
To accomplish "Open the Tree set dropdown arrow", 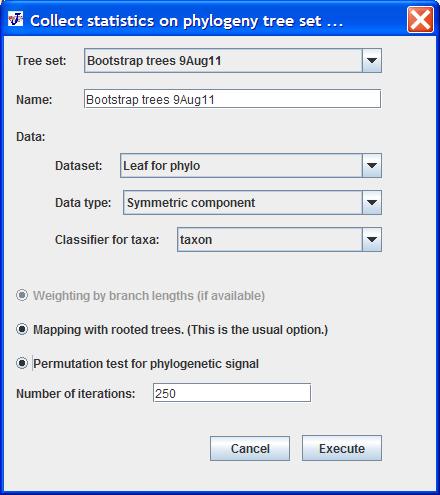I will (x=372, y=61).
